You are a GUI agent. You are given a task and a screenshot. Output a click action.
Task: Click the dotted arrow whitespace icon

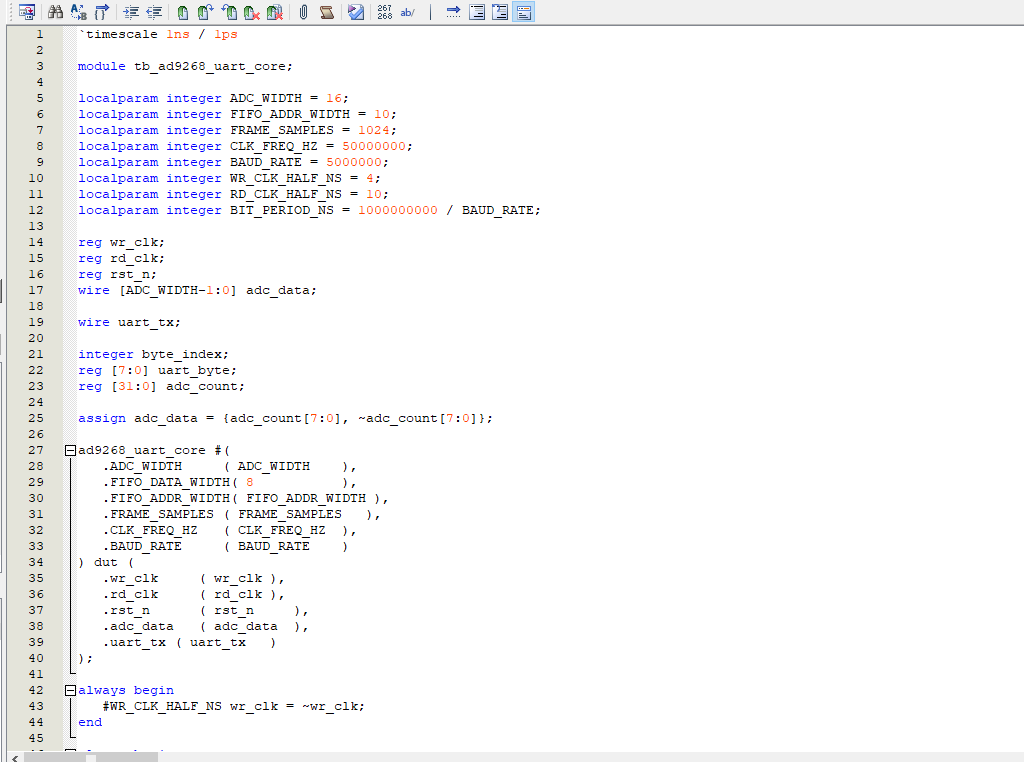(453, 12)
